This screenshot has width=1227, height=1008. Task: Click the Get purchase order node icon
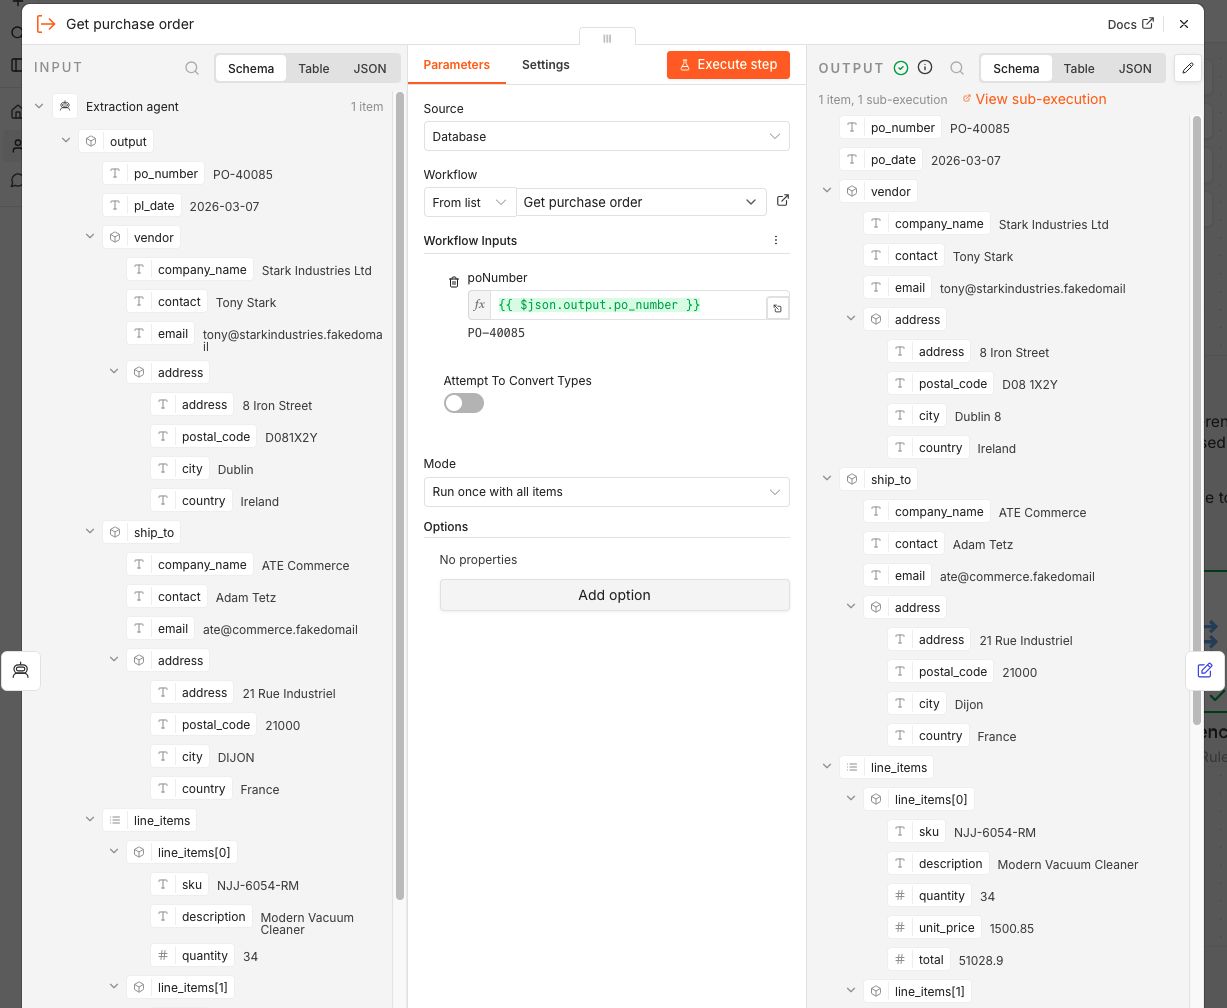46,23
